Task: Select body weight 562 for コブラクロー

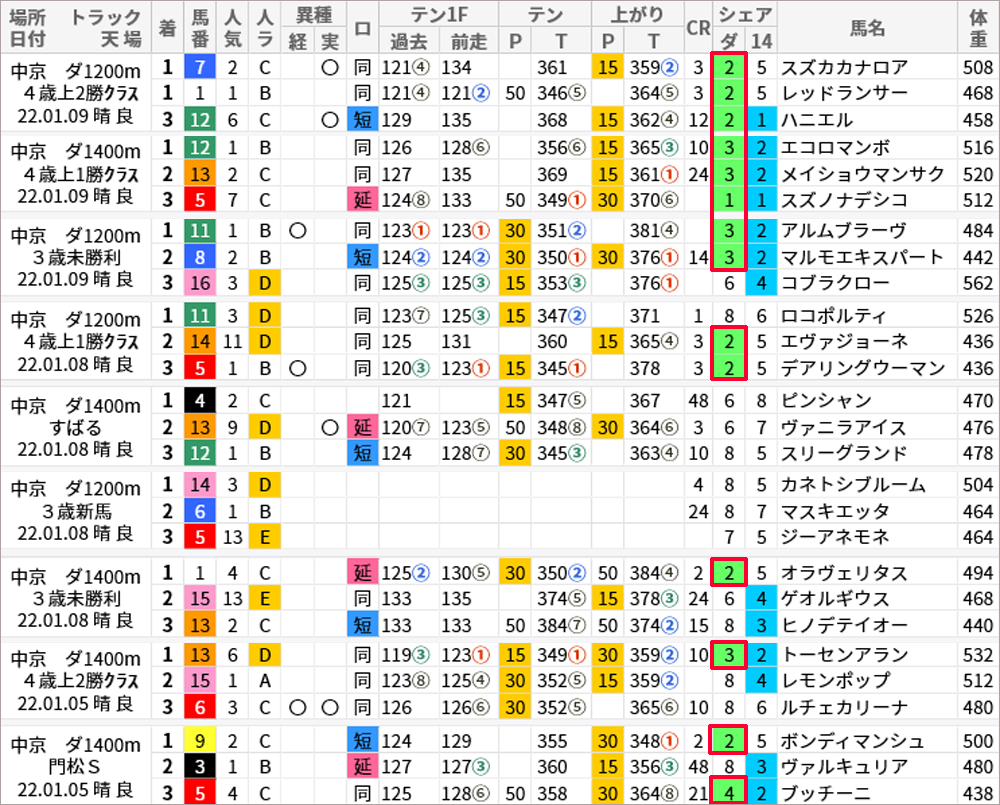Action: [978, 283]
